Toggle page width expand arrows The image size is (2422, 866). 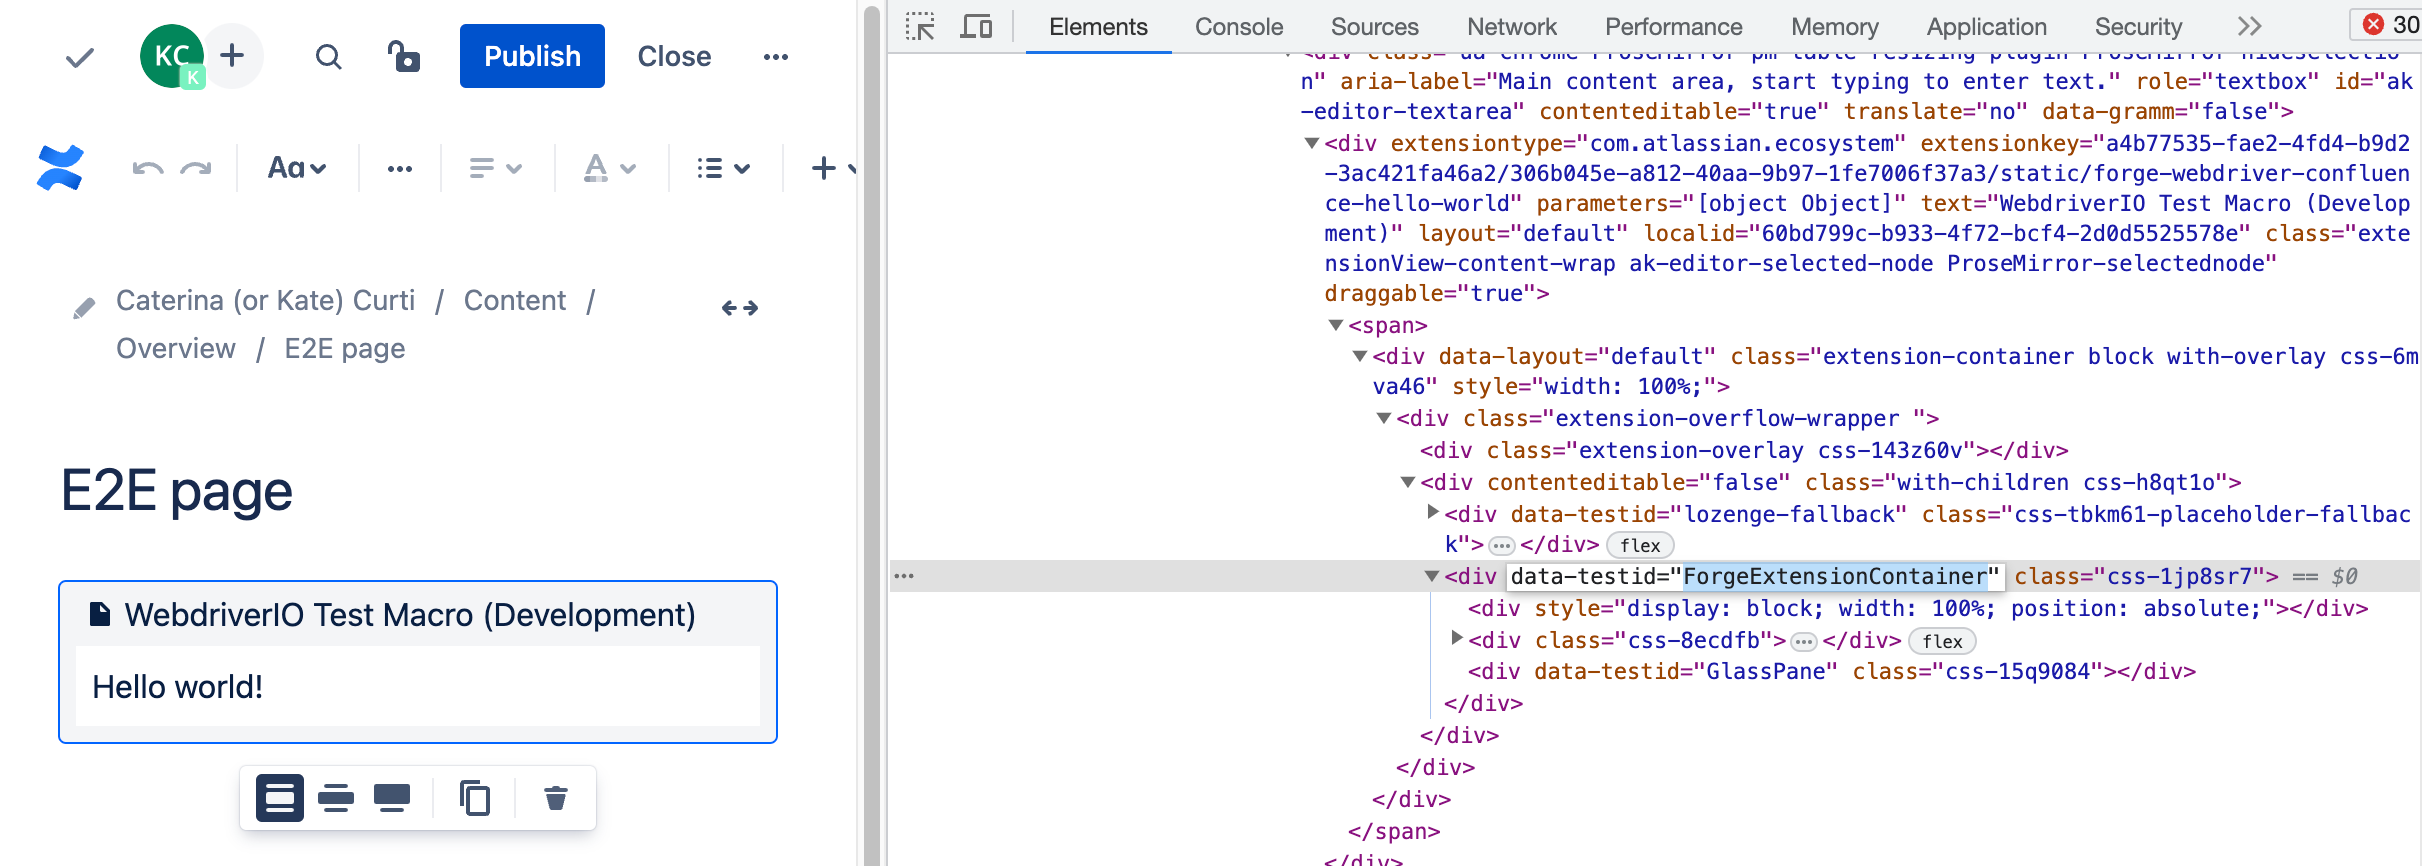coord(740,308)
